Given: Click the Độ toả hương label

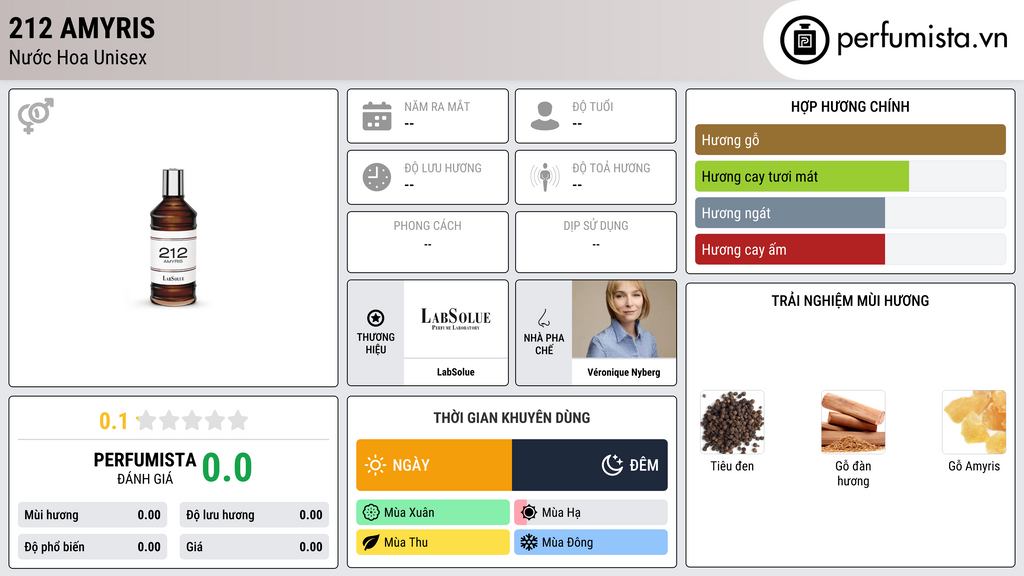Looking at the screenshot, I should pos(611,168).
